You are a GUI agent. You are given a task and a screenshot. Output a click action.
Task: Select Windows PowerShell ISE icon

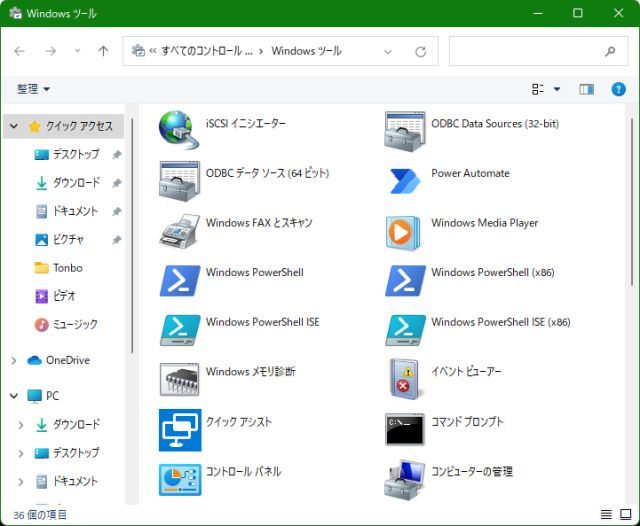tap(180, 330)
